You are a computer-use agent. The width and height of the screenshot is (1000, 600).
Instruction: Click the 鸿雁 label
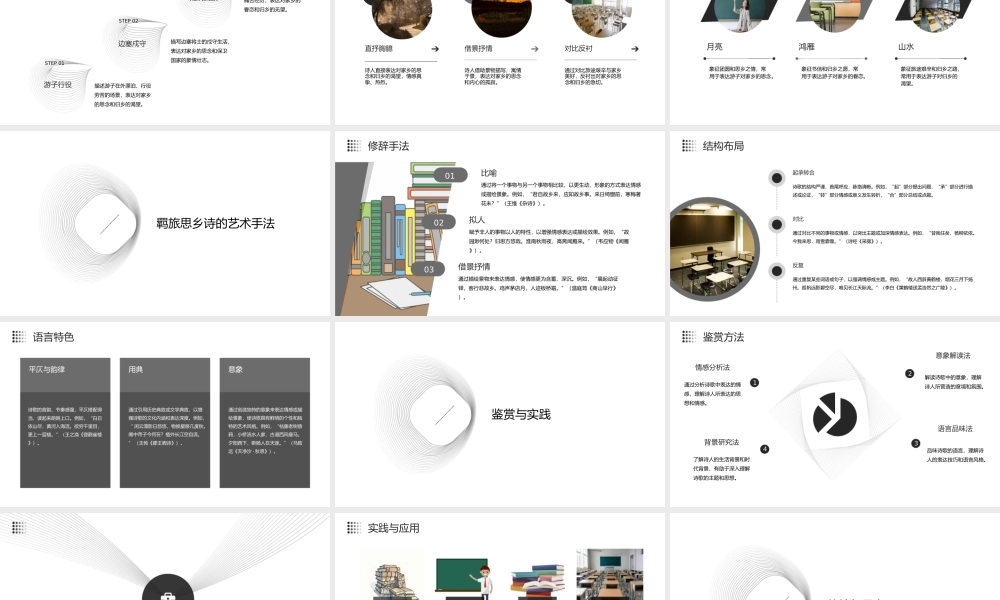[806, 47]
